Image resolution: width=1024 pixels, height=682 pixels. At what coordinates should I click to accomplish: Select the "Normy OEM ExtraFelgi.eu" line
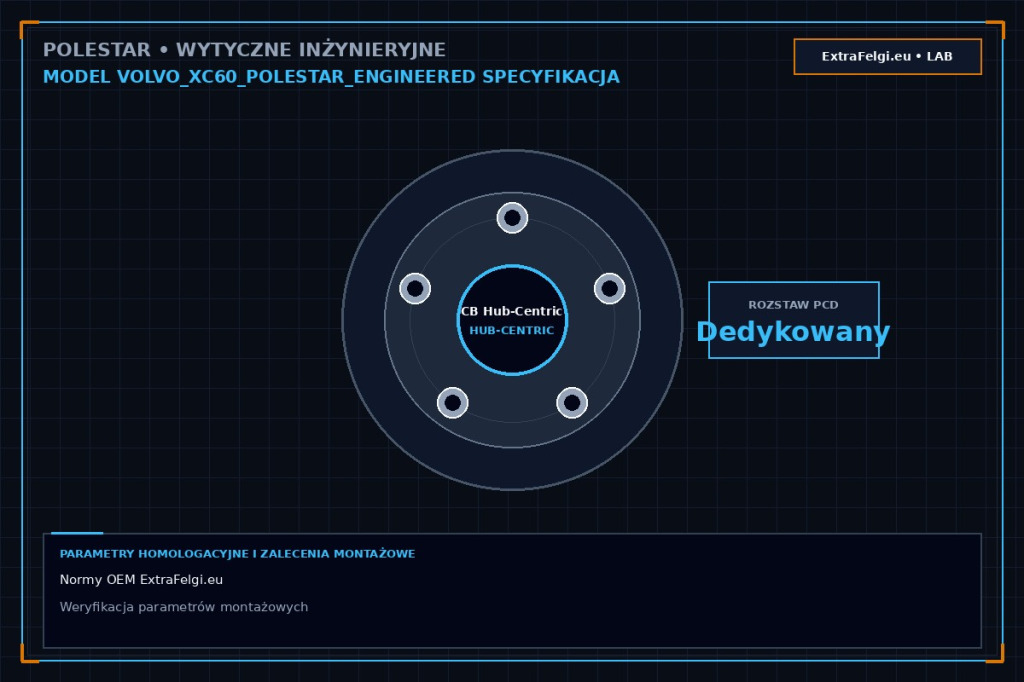pyautogui.click(x=141, y=580)
